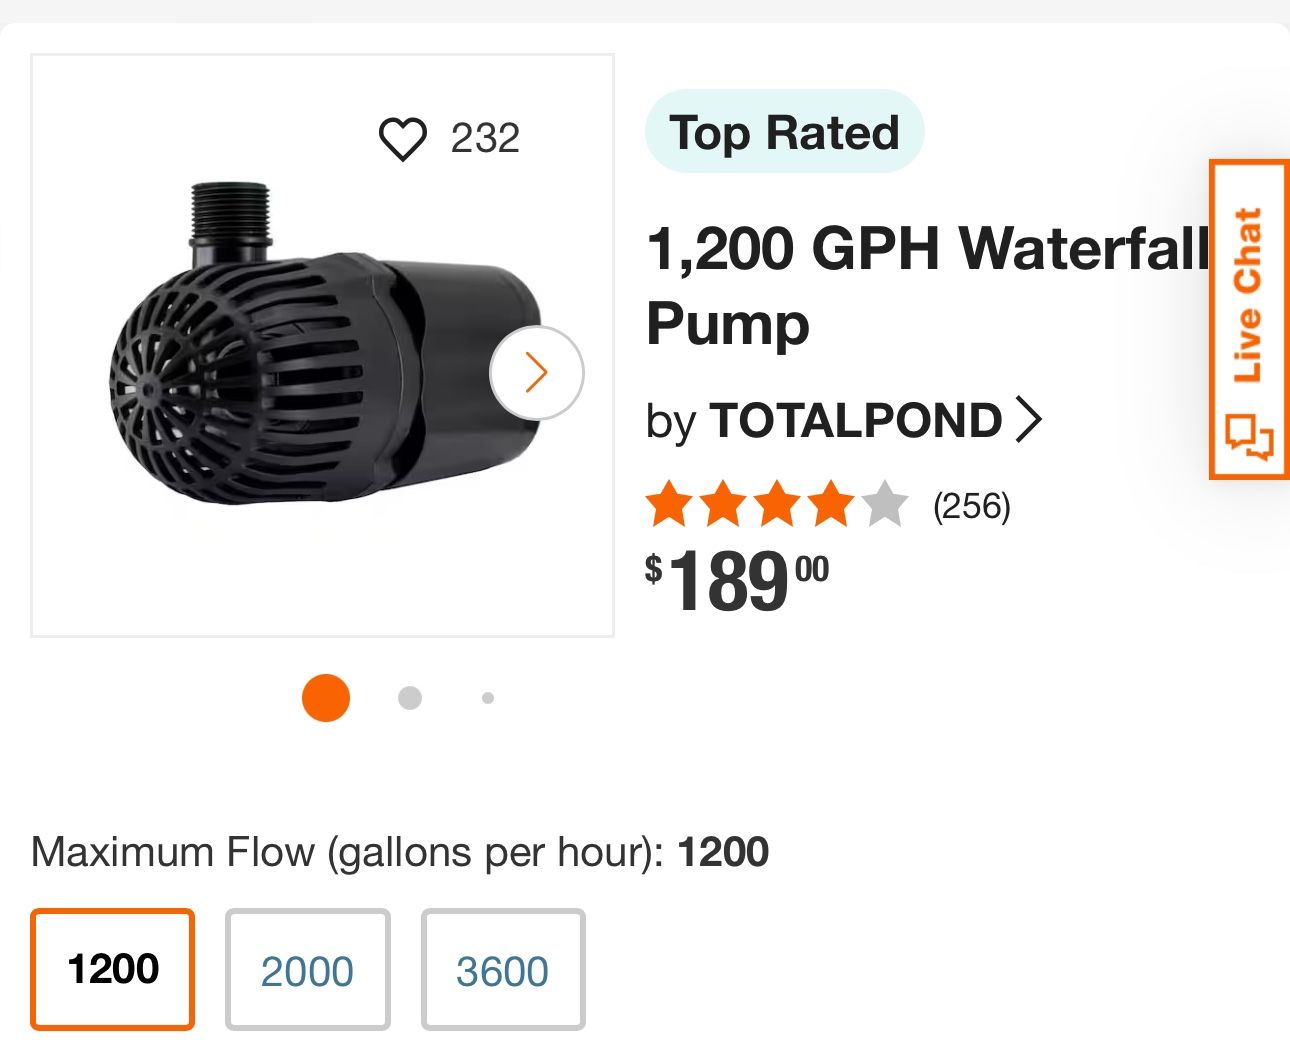Click the heart icon's favorite count 232

click(486, 139)
